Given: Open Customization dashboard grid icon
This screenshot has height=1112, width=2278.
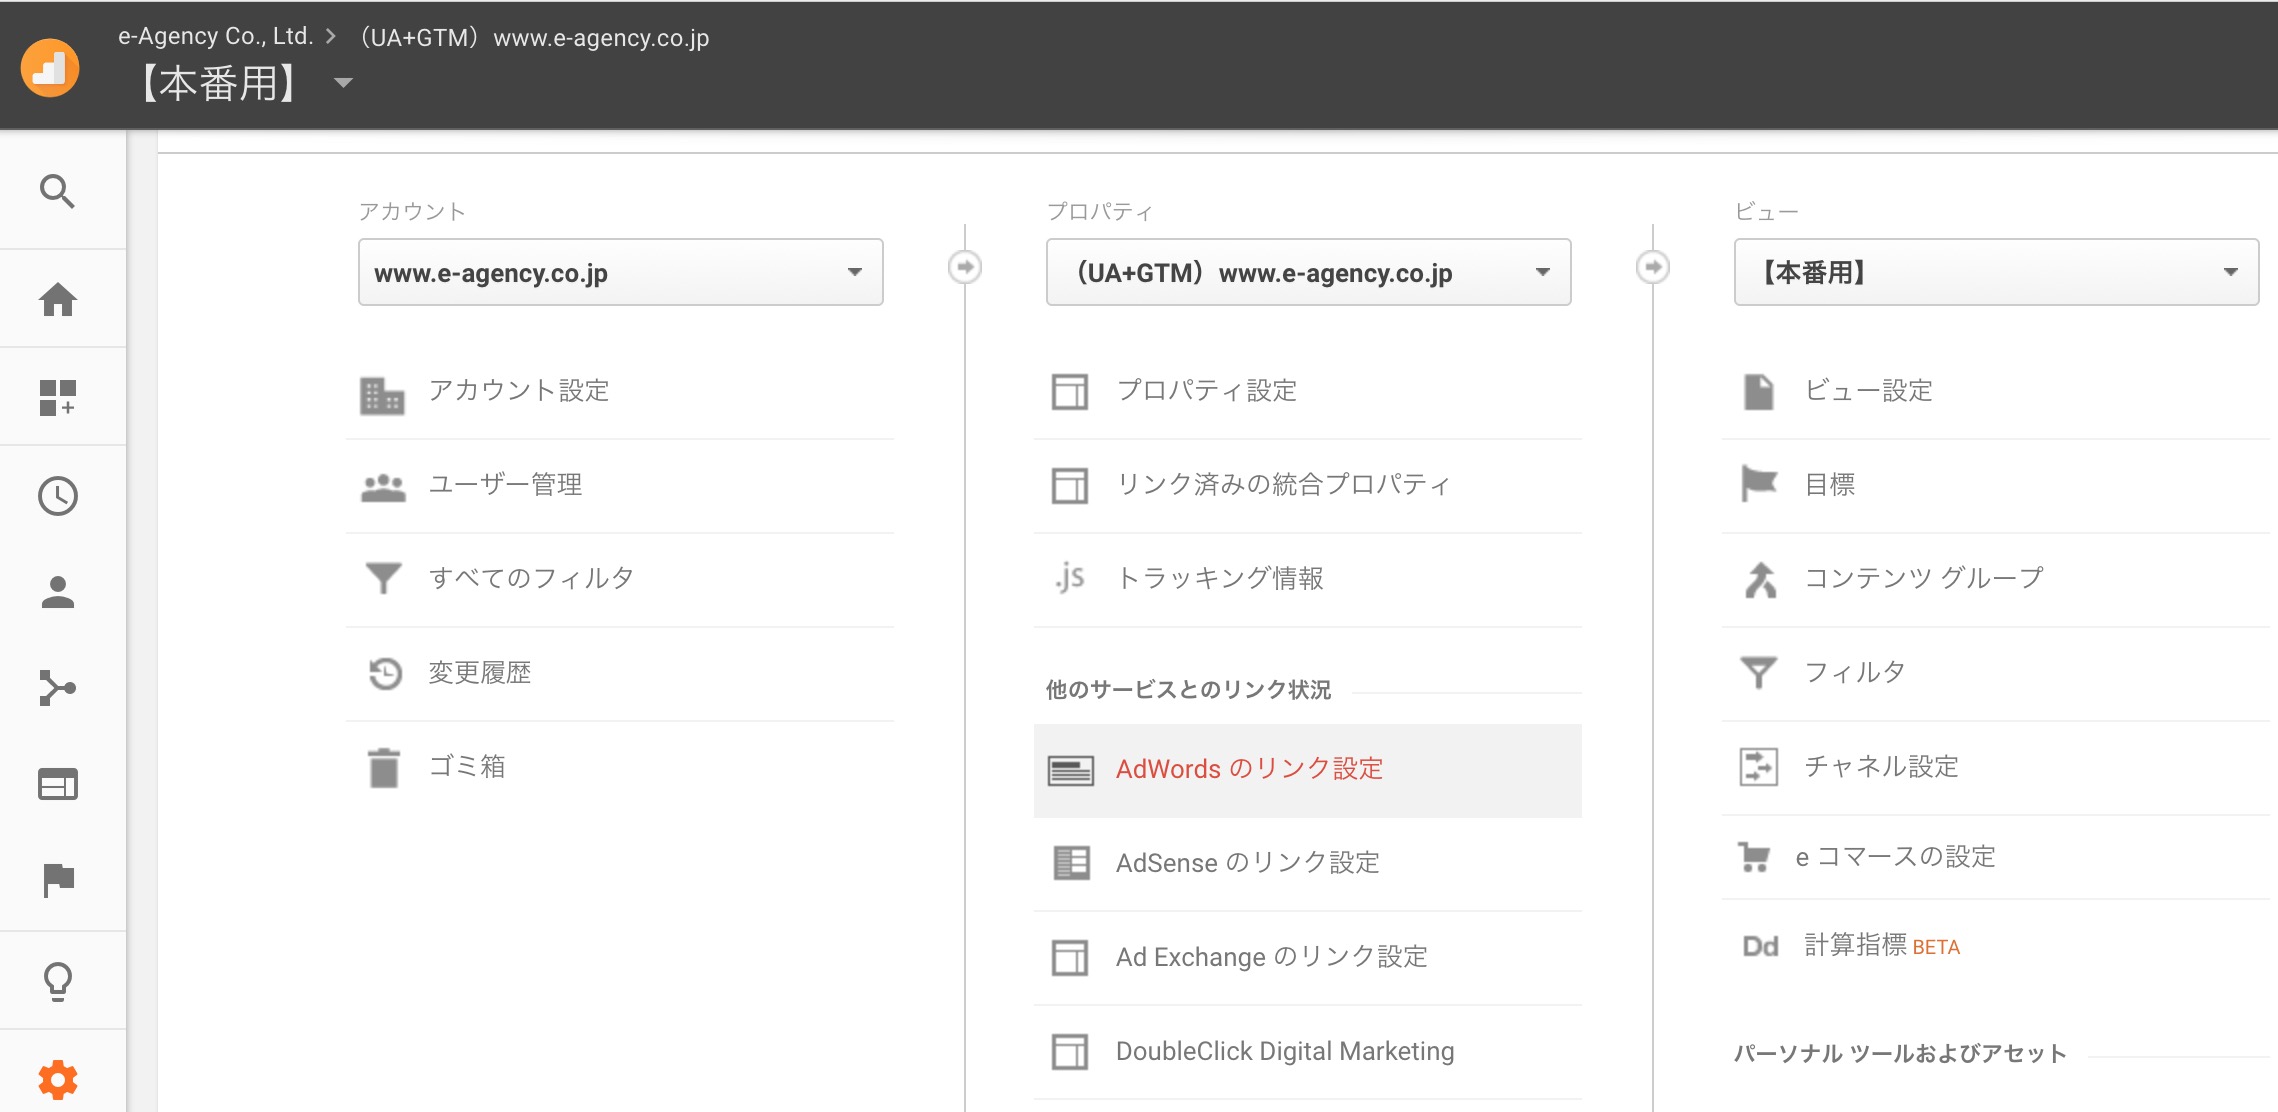Looking at the screenshot, I should (58, 397).
